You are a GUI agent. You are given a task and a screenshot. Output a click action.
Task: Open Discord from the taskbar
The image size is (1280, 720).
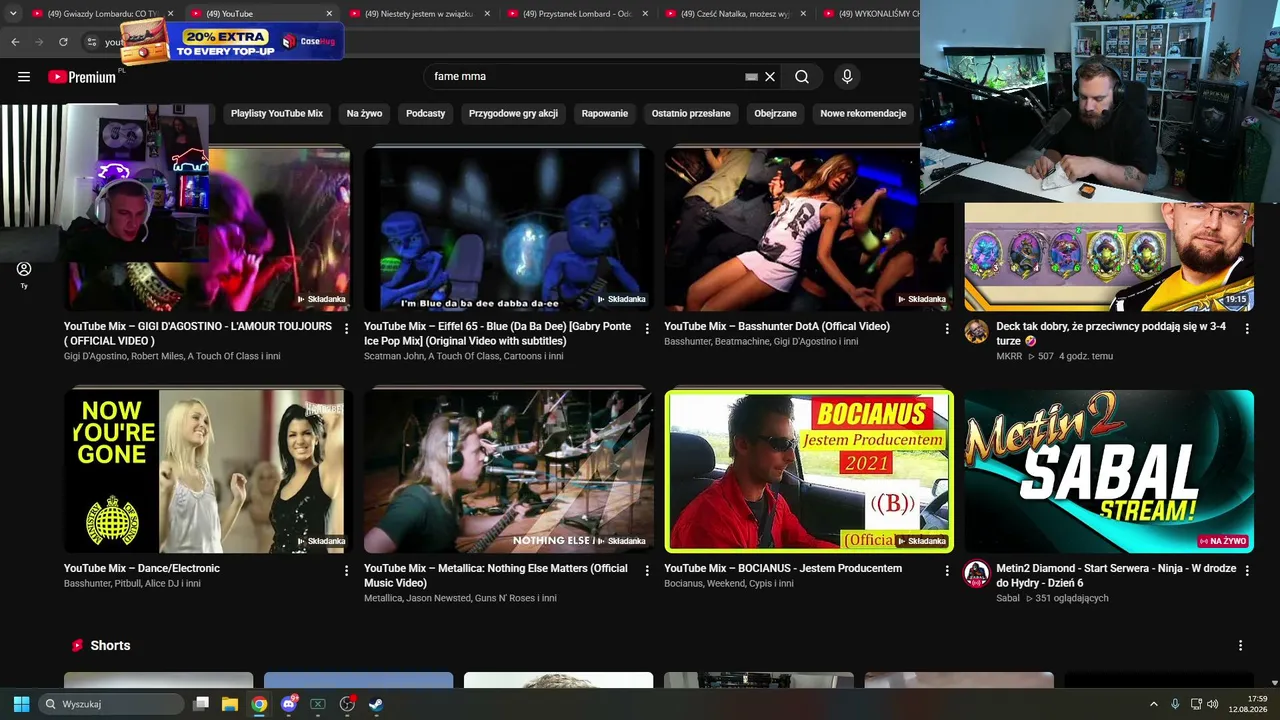click(289, 704)
